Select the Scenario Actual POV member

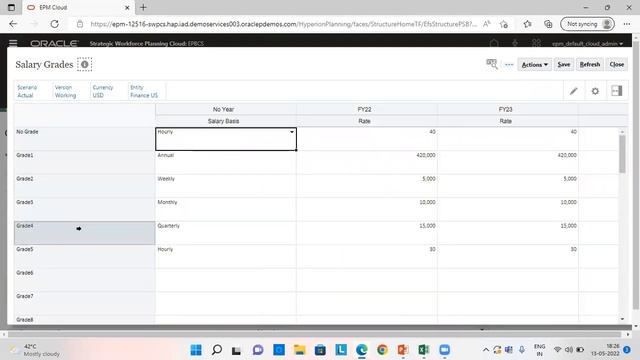tap(27, 91)
